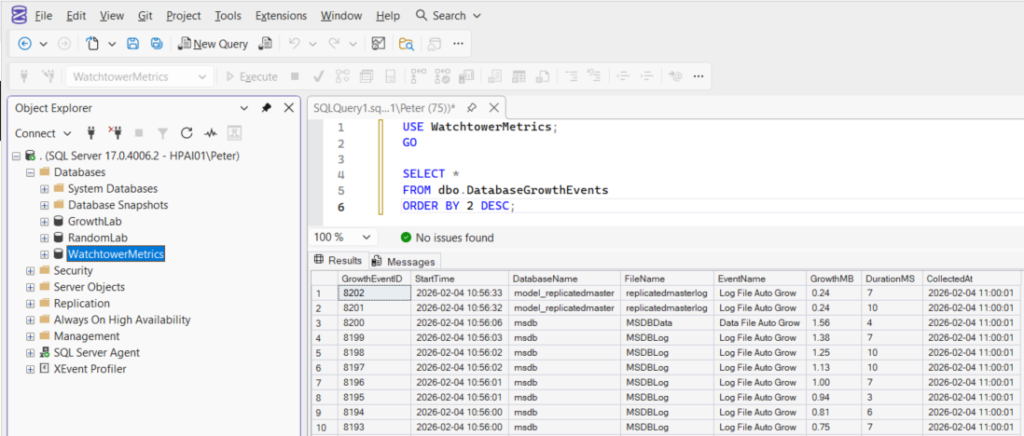Open Activity Monitor pulse icon
Screen dimensions: 1024x436
[x=210, y=133]
